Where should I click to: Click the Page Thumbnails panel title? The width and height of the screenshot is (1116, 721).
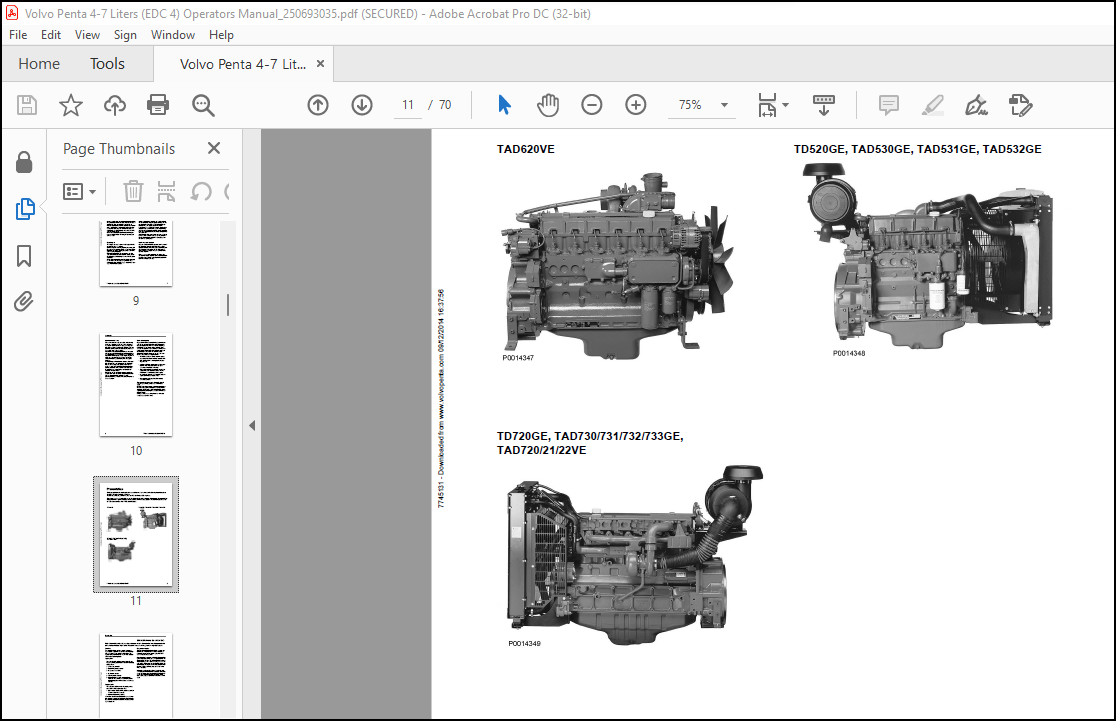coord(119,149)
